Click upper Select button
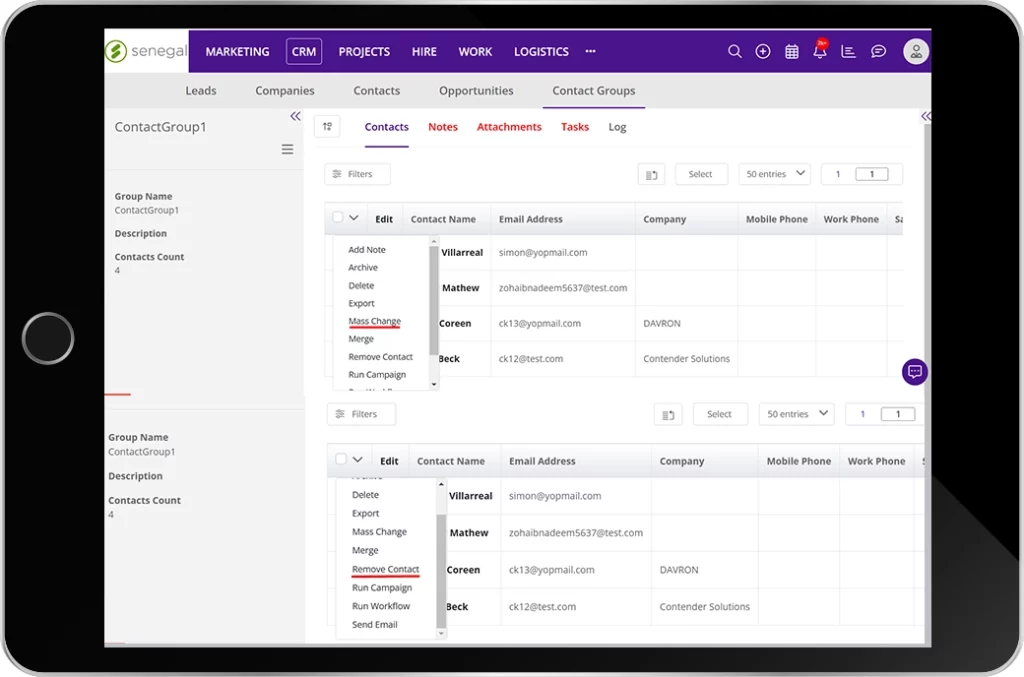 (x=701, y=174)
